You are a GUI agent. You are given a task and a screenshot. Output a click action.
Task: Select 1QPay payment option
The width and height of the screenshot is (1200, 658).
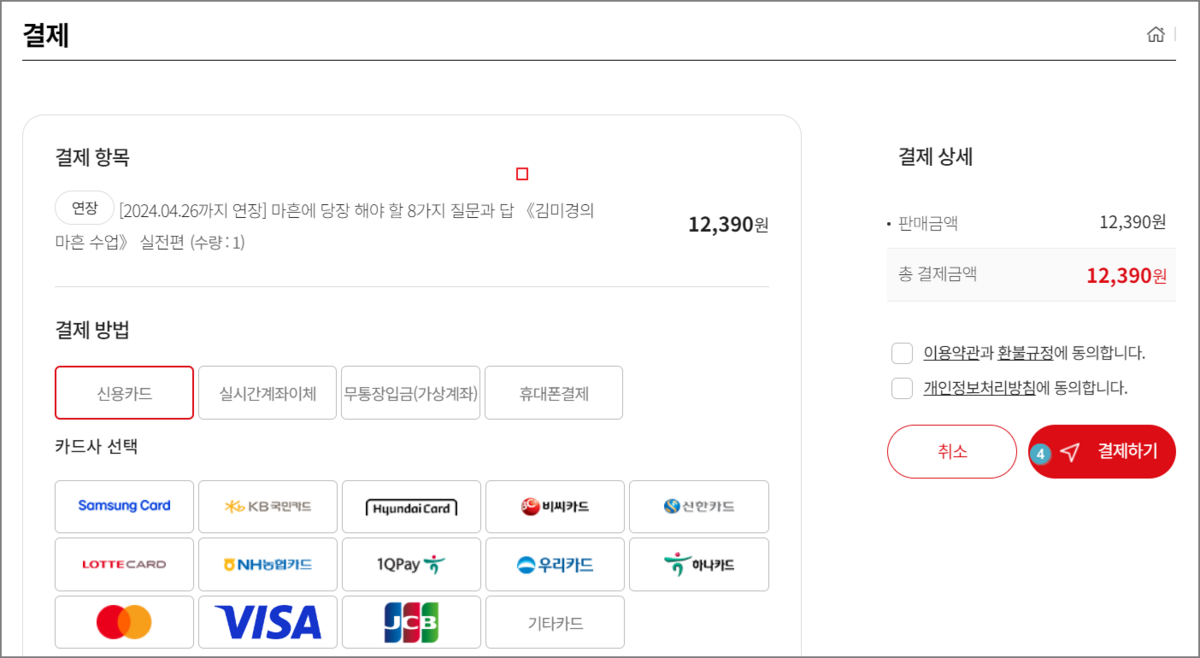(411, 564)
